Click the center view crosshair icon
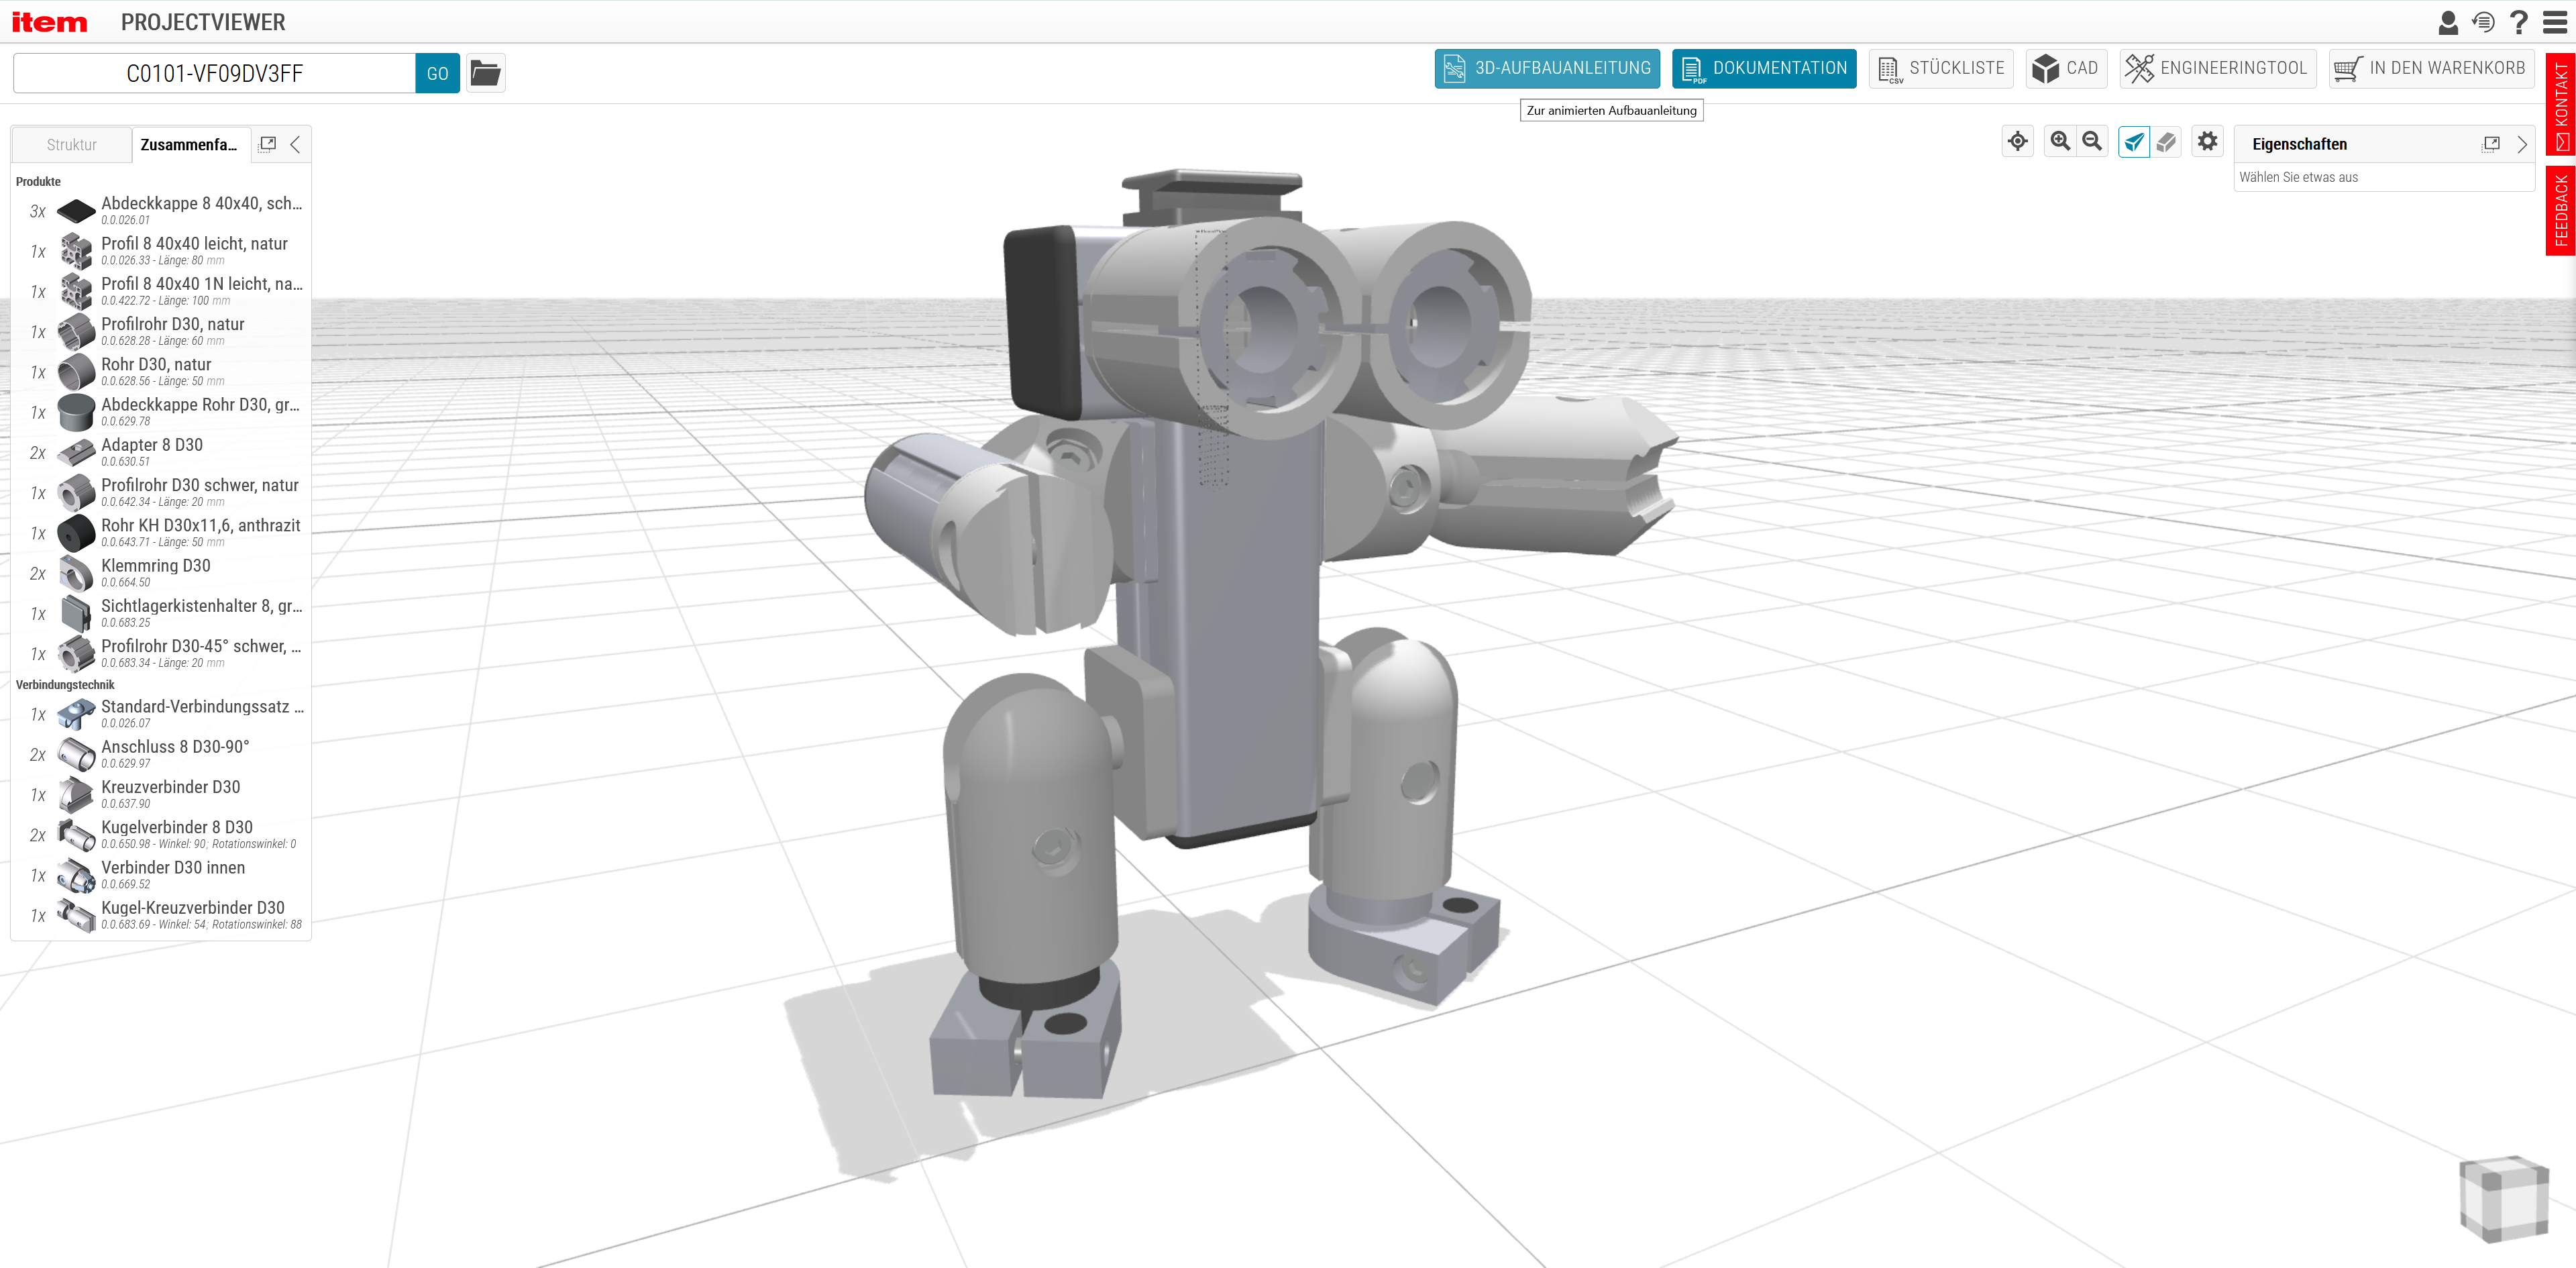 pos(2017,142)
